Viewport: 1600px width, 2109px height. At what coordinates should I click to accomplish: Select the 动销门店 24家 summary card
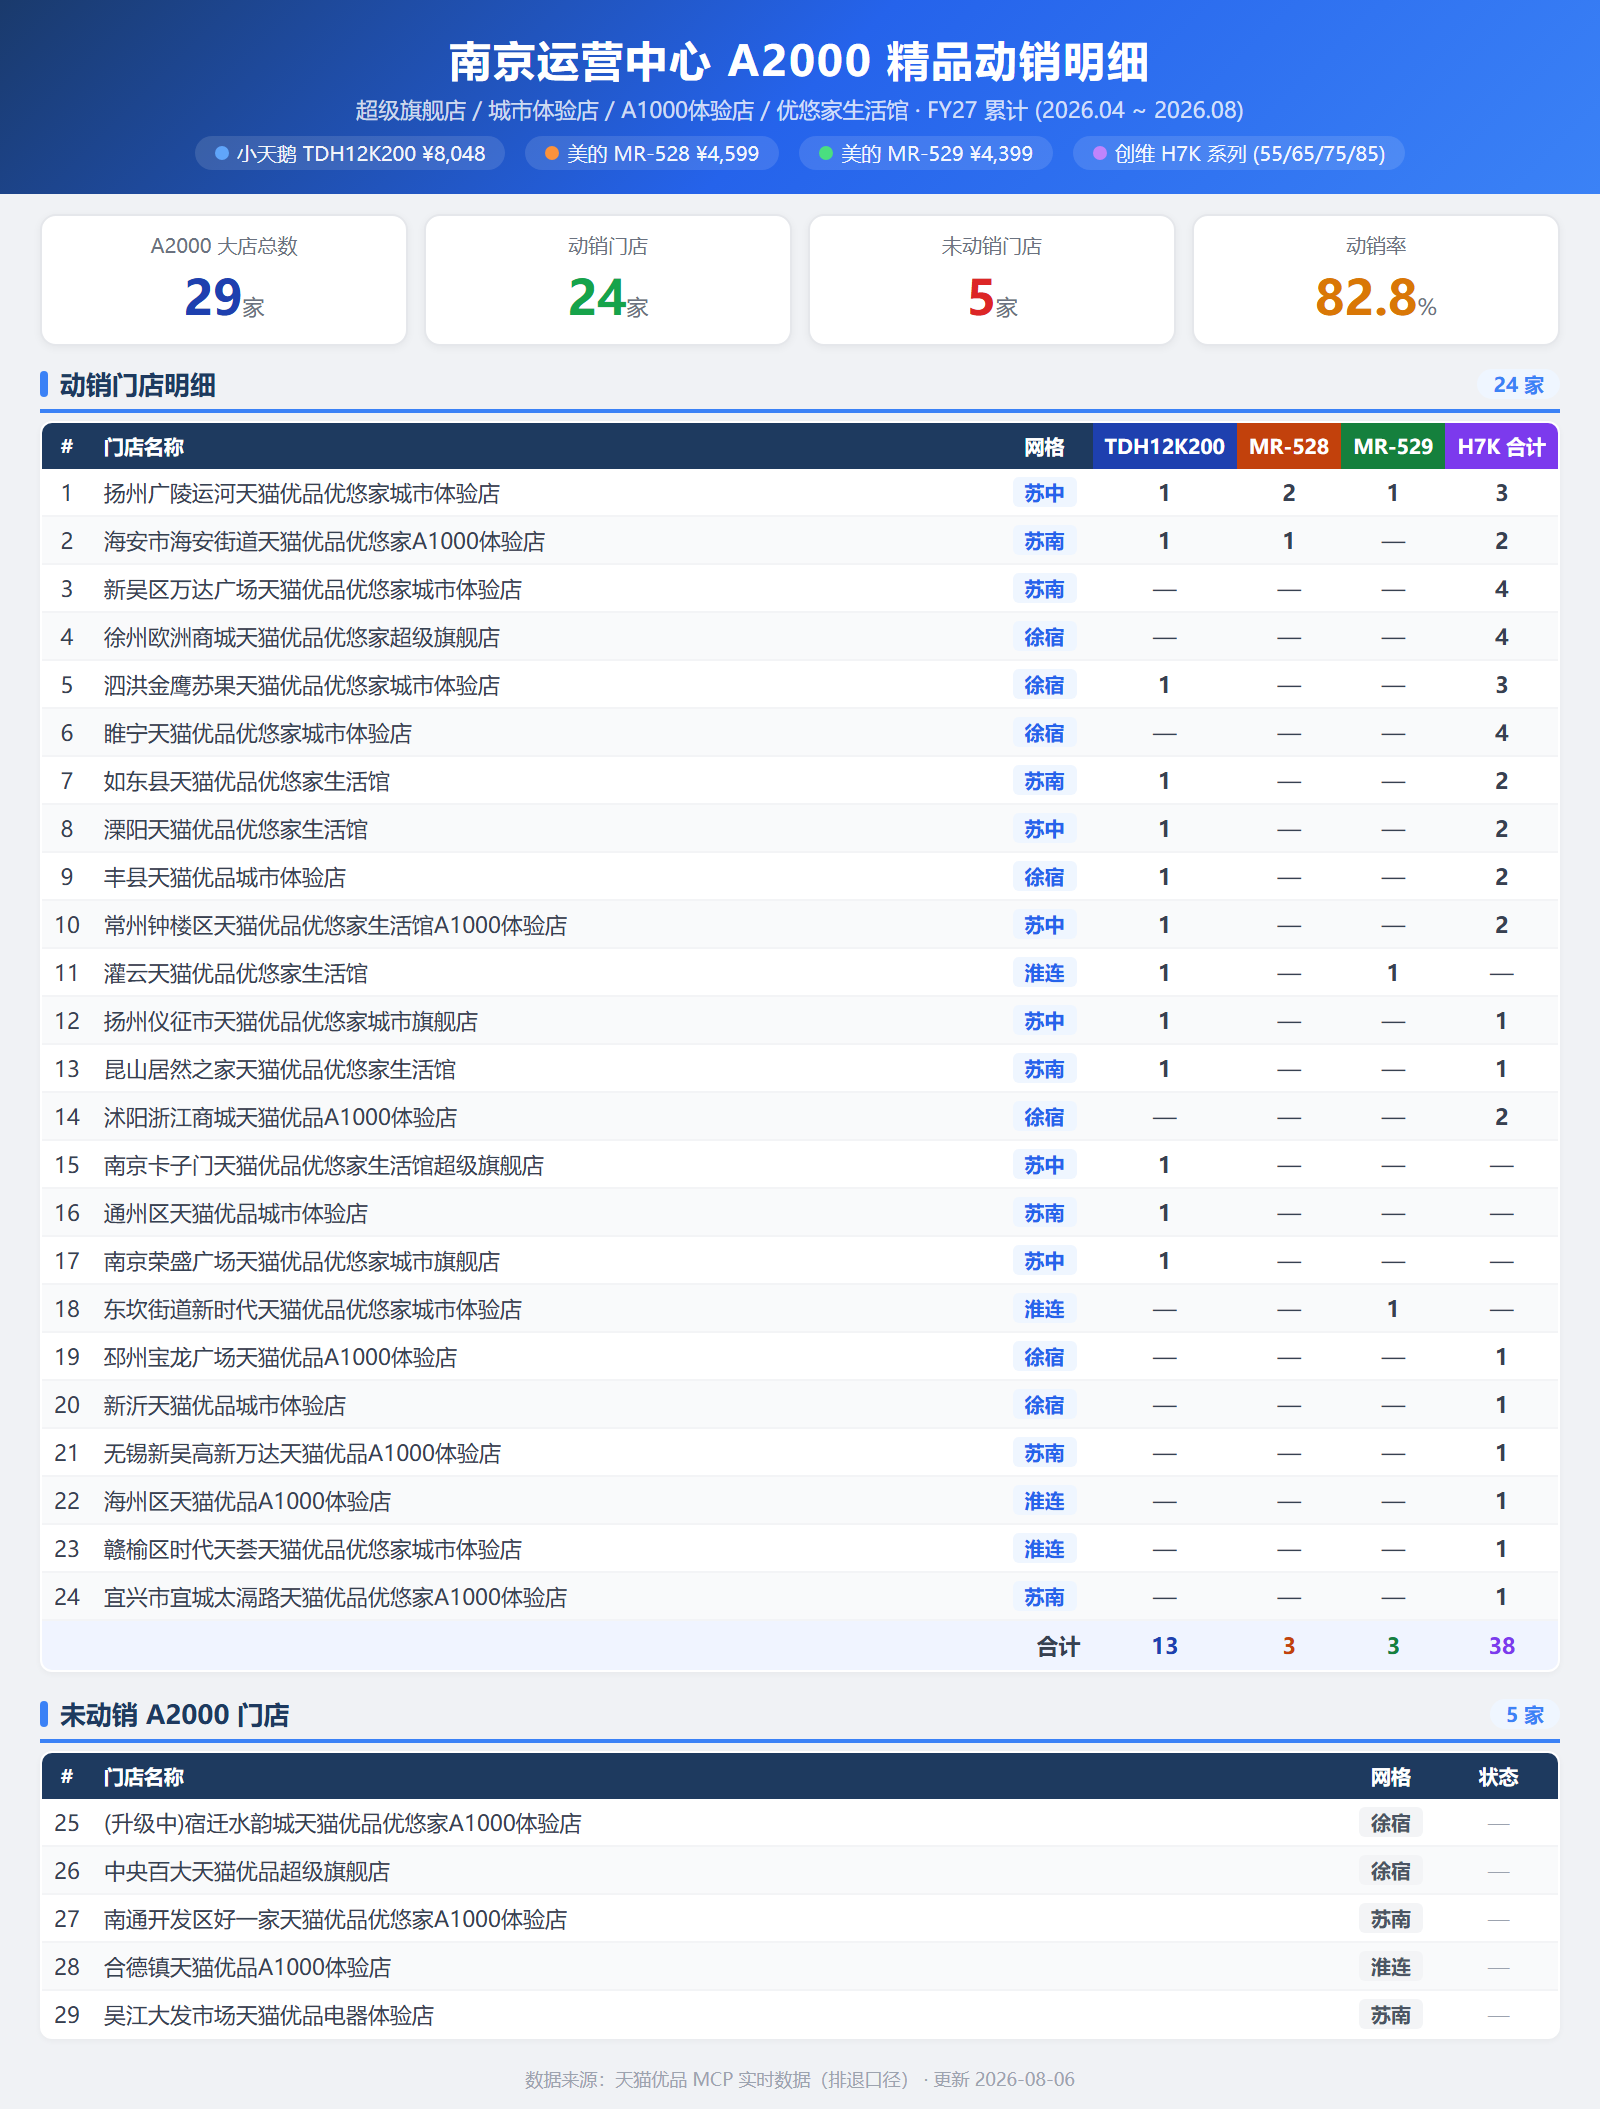(x=608, y=280)
